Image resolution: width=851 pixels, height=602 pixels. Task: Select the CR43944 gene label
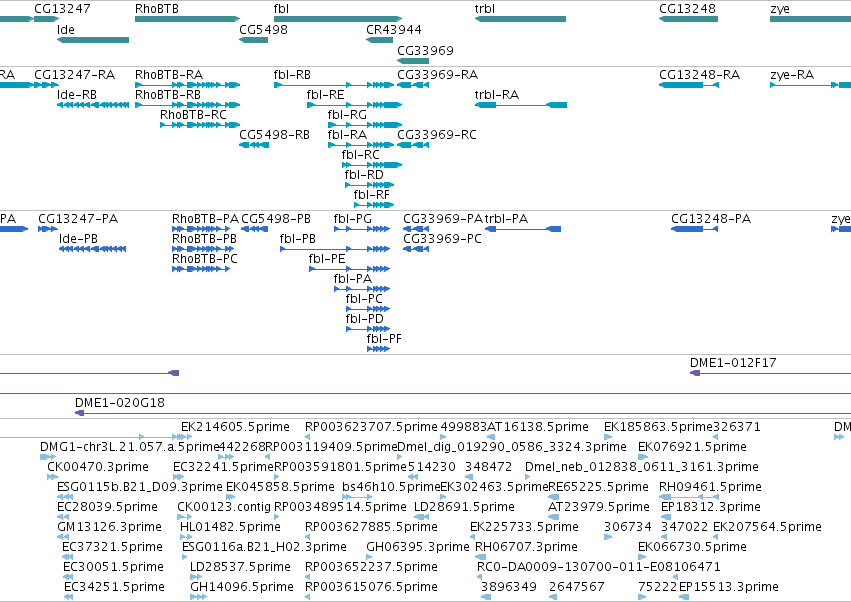click(393, 29)
